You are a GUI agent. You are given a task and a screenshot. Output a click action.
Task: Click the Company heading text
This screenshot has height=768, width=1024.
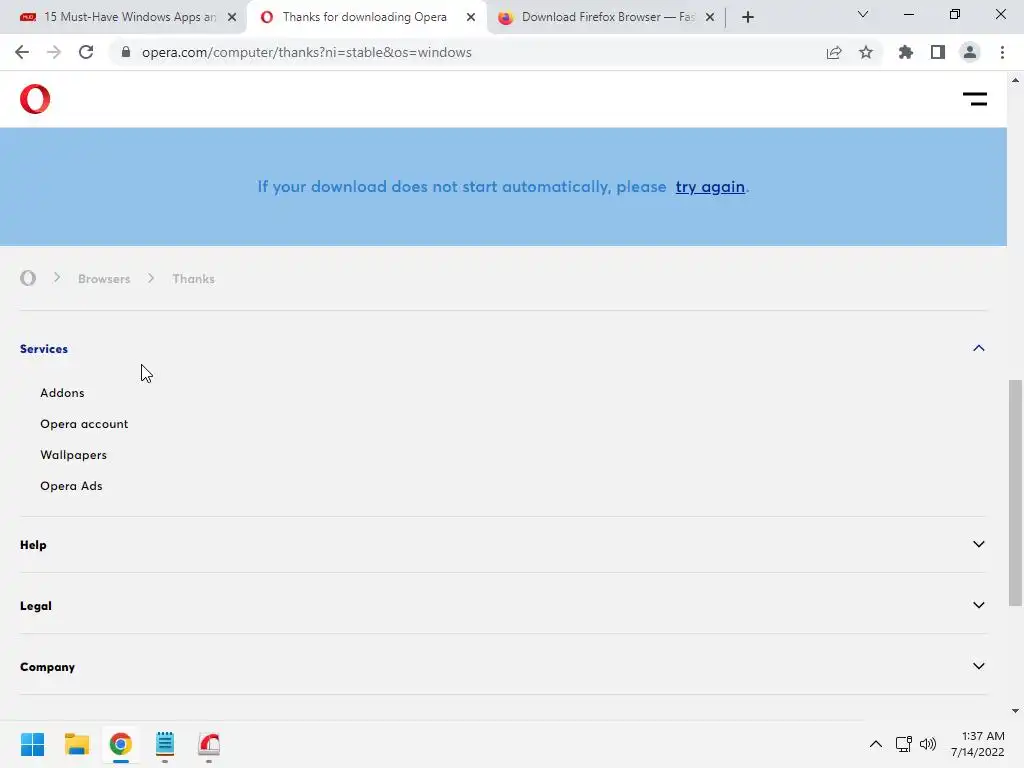(x=48, y=667)
